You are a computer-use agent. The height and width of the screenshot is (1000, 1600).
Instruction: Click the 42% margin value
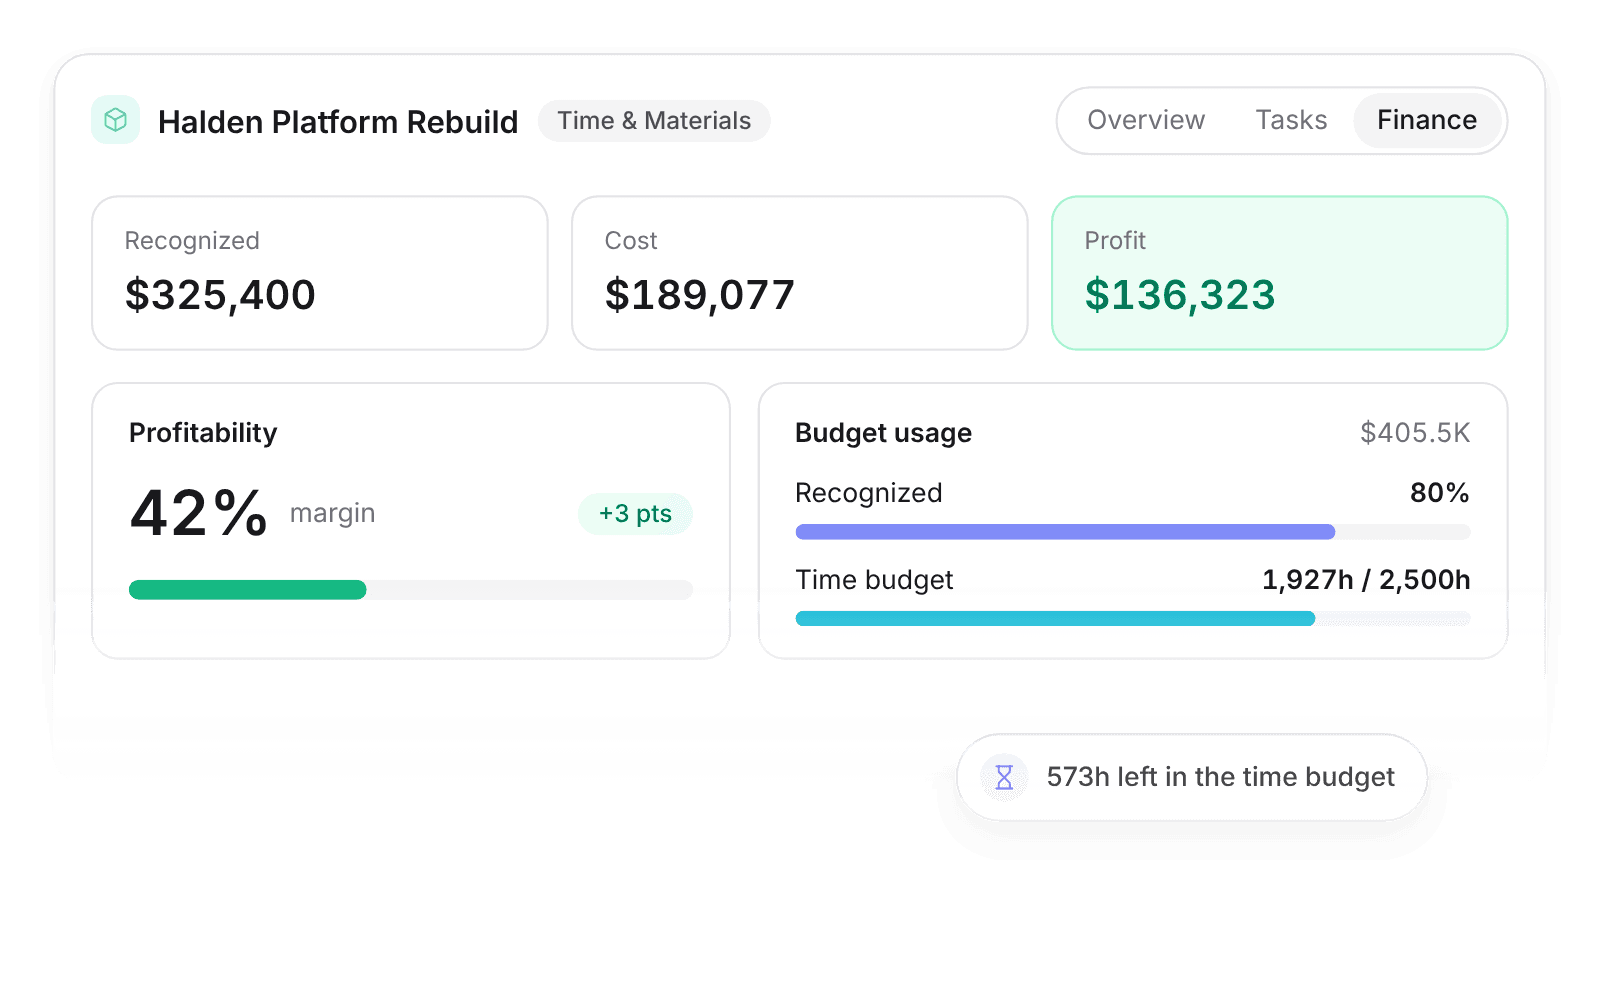point(199,513)
